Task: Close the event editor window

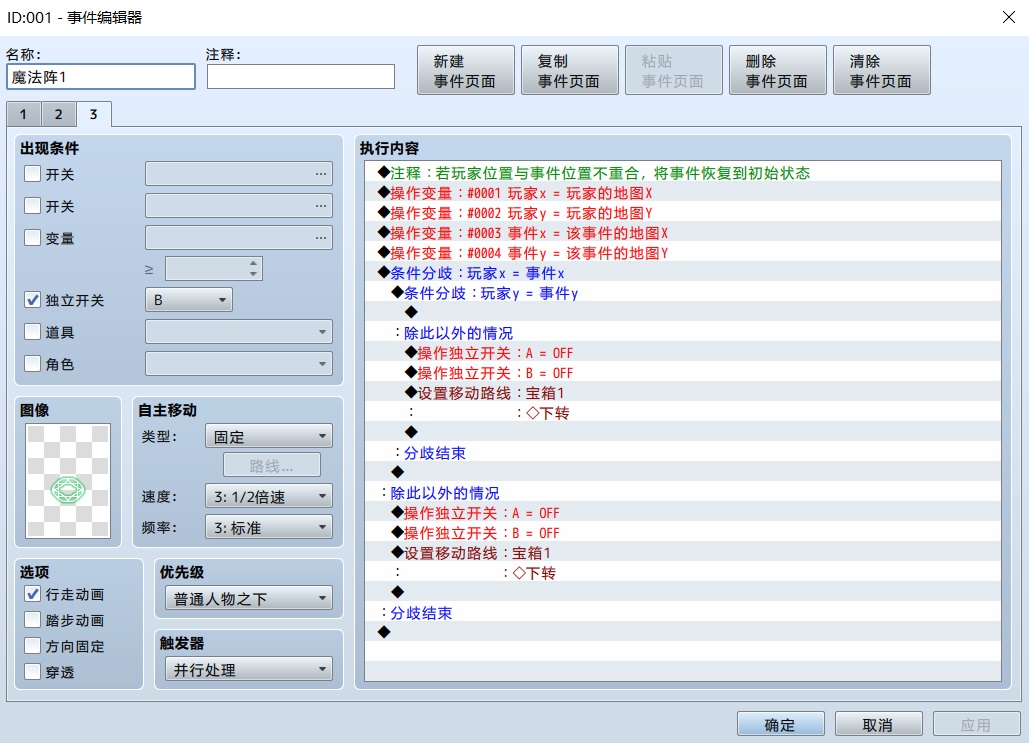Action: (x=1009, y=17)
